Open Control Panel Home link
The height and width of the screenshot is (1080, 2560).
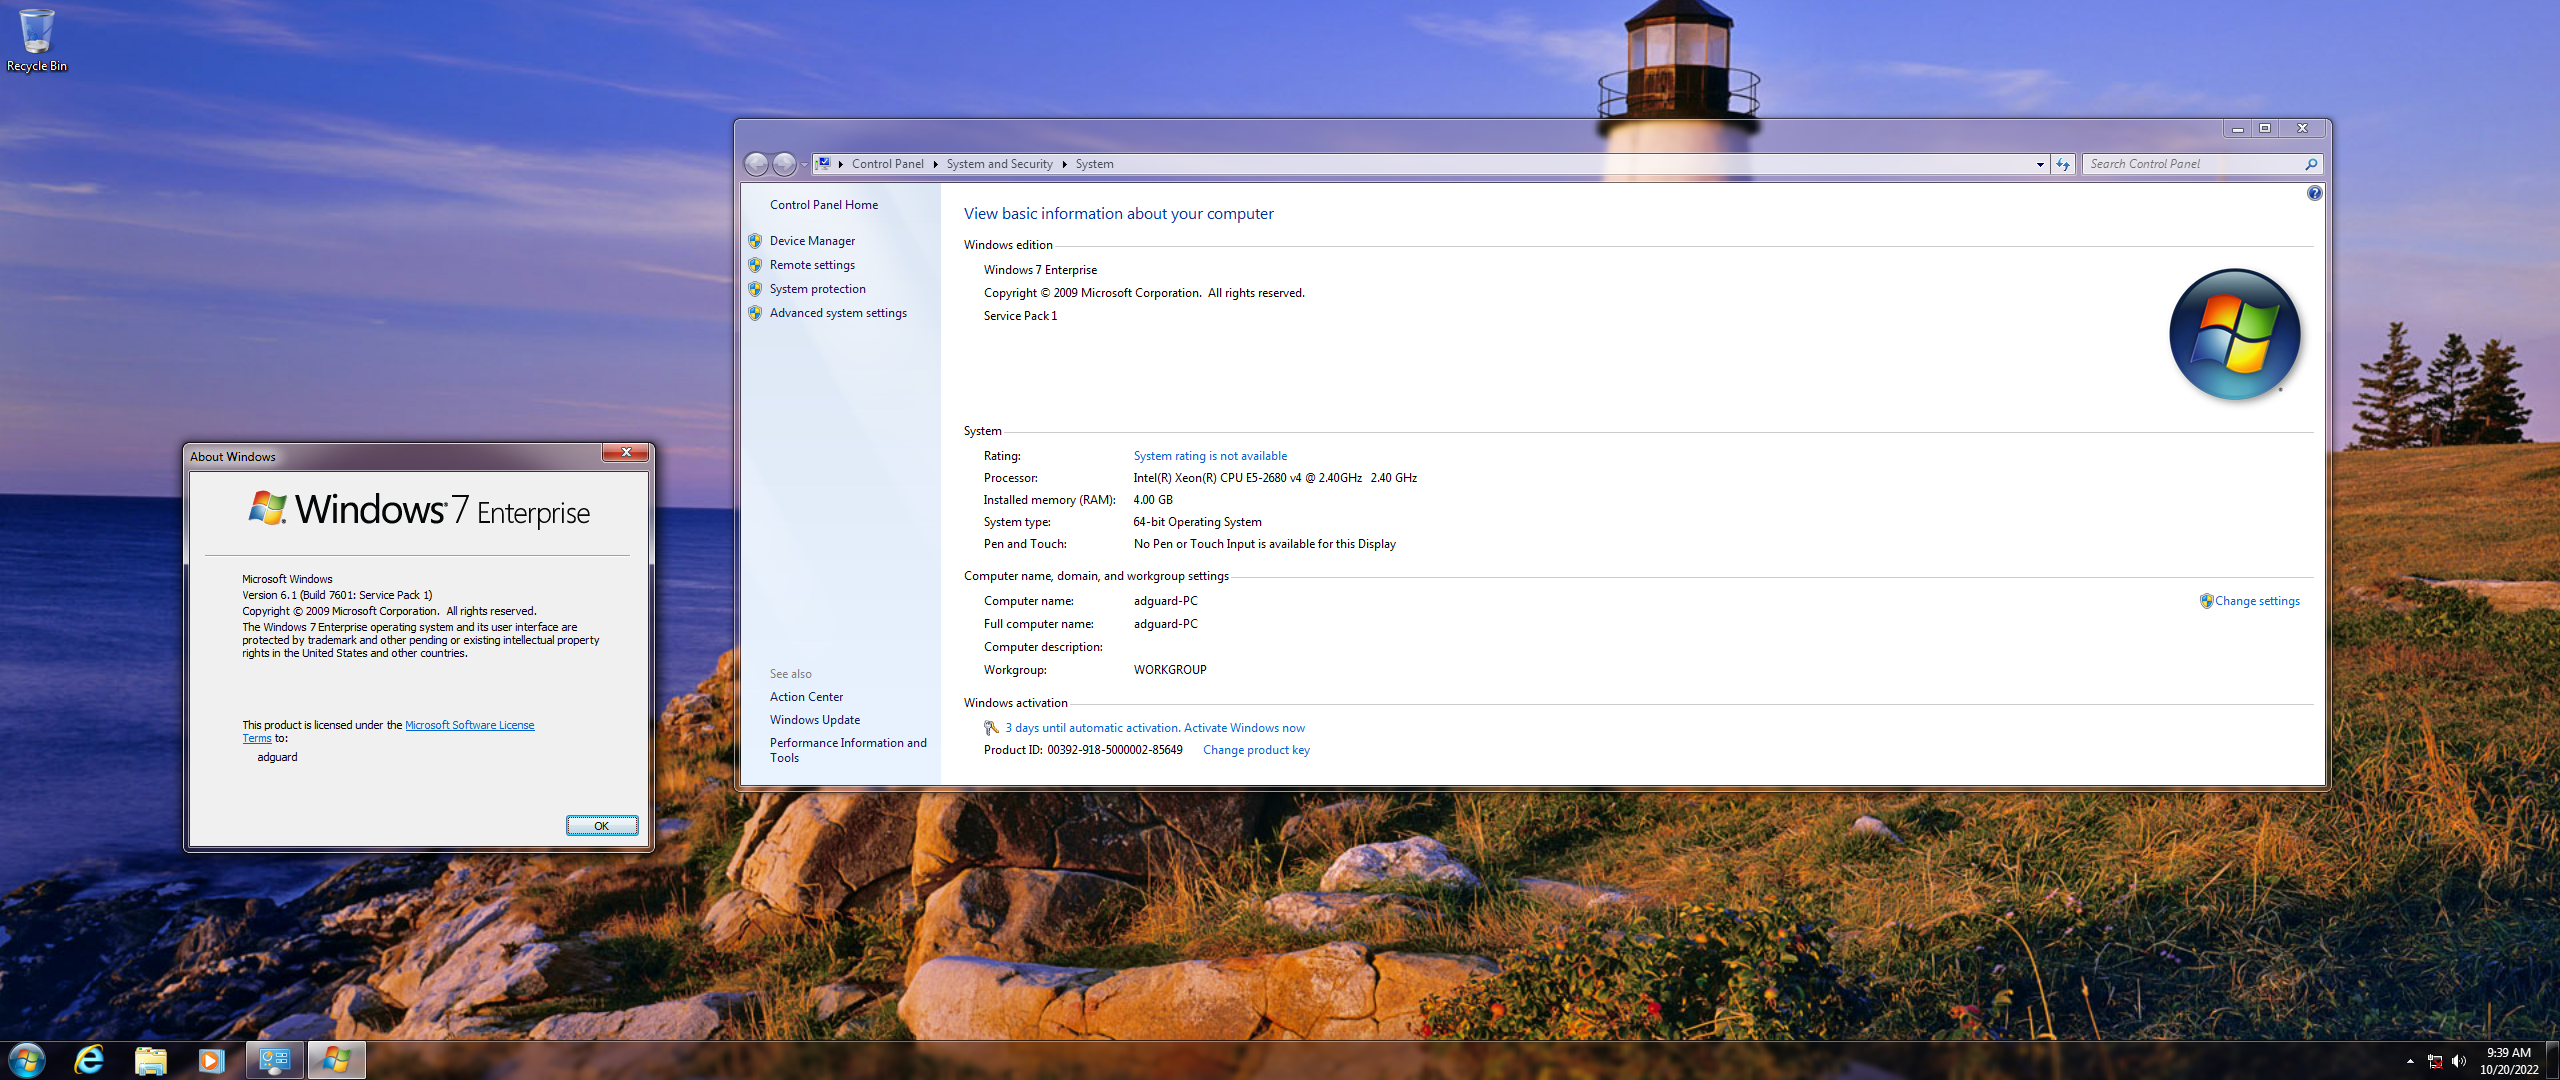[x=824, y=205]
